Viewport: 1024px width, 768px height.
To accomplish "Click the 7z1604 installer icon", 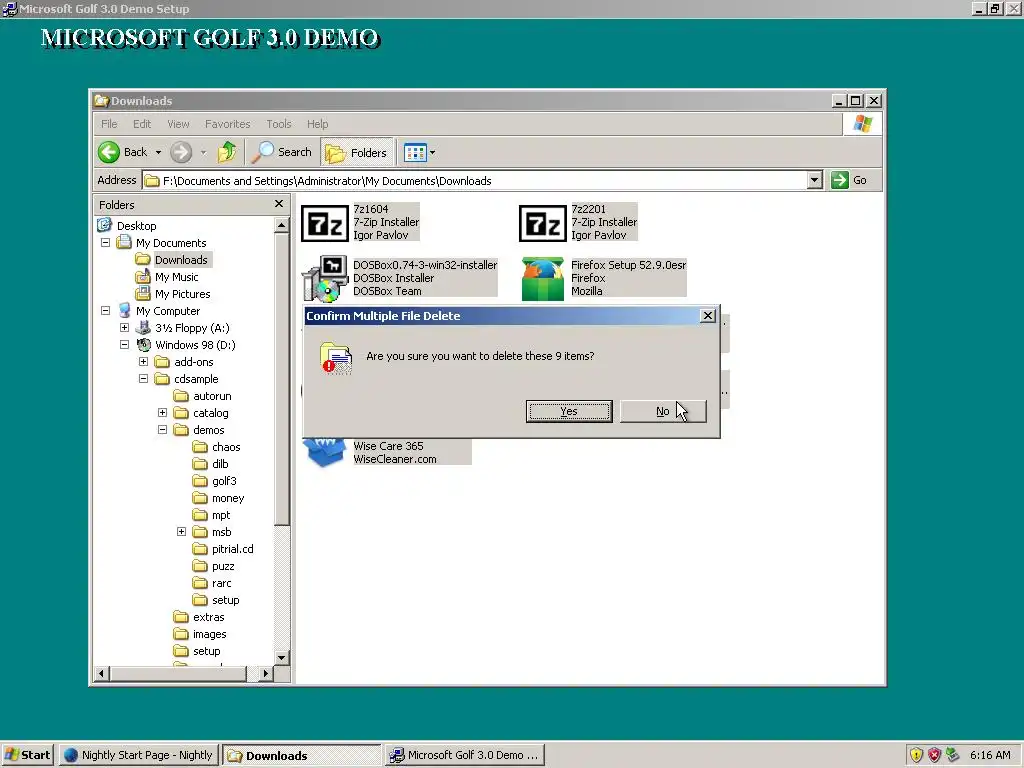I will click(x=325, y=223).
